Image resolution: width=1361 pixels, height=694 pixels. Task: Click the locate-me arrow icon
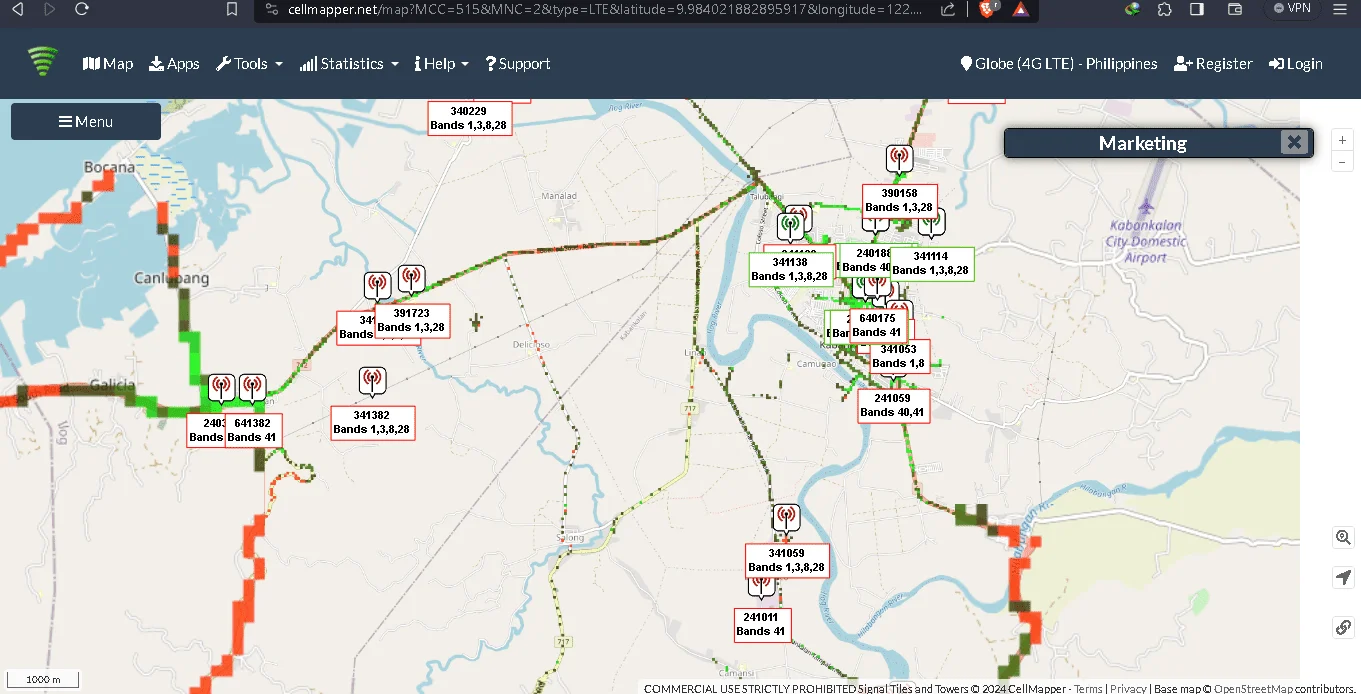(1343, 578)
